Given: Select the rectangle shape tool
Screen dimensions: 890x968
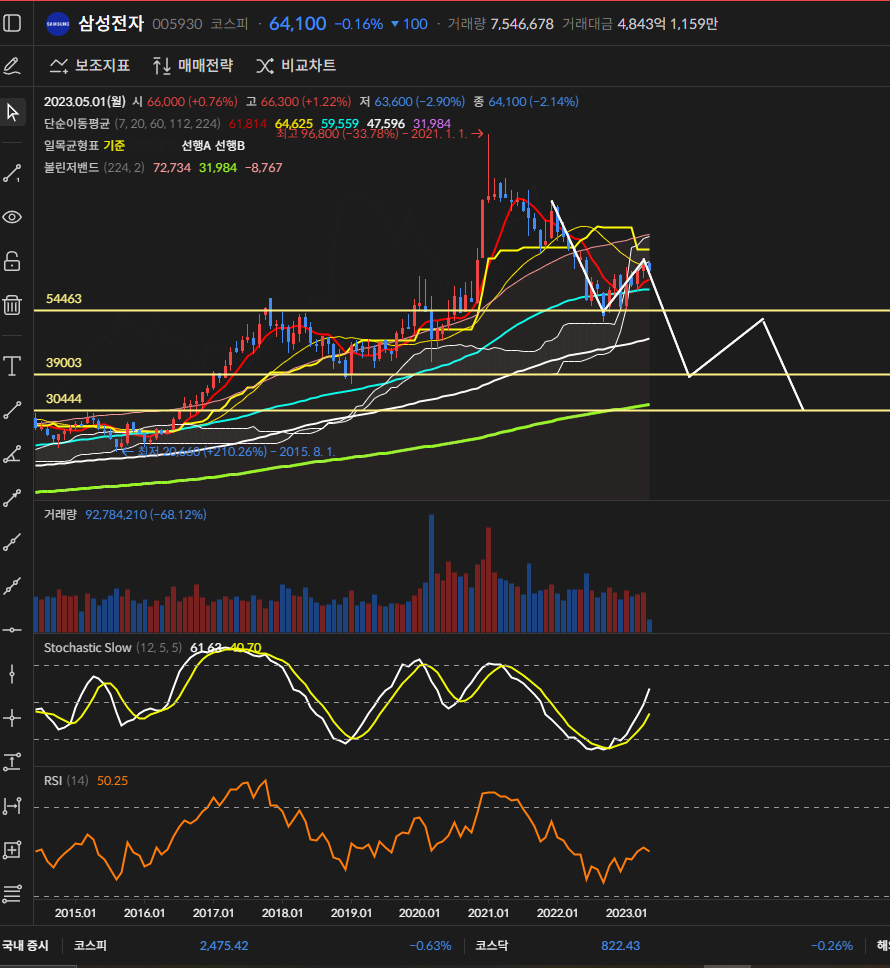Looking at the screenshot, I should pos(12,850).
